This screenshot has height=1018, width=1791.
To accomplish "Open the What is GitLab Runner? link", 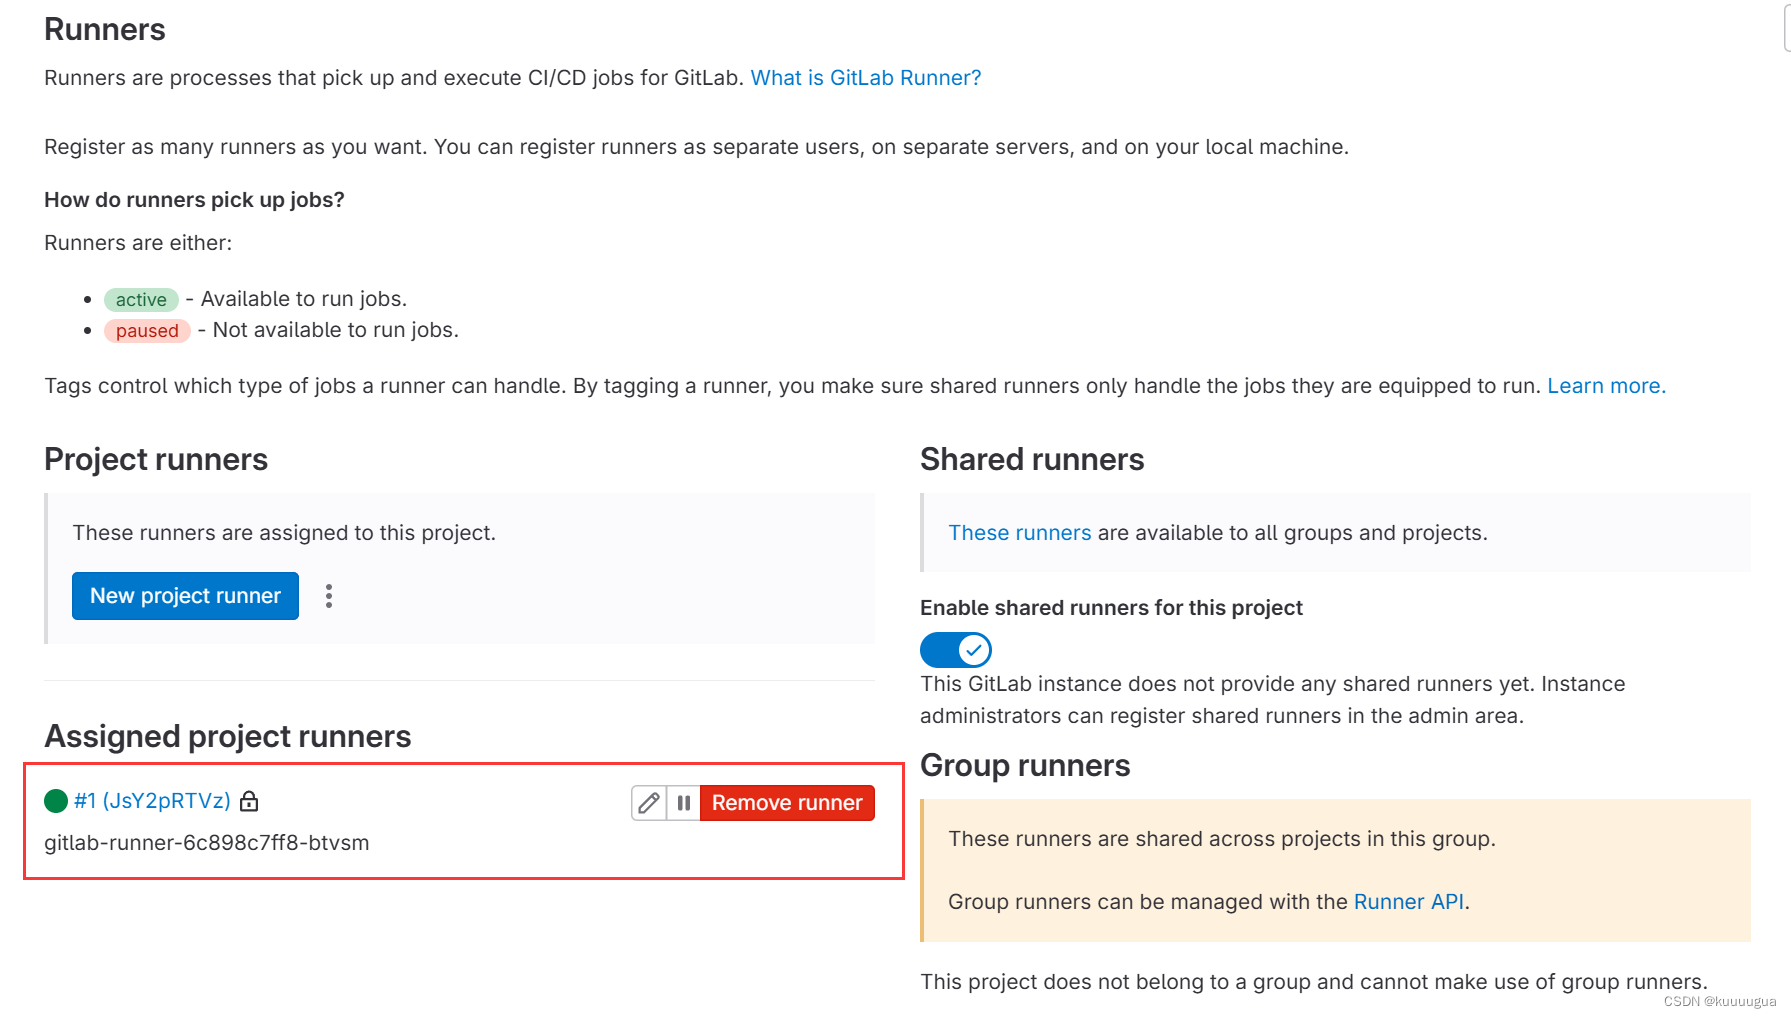I will point(866,78).
